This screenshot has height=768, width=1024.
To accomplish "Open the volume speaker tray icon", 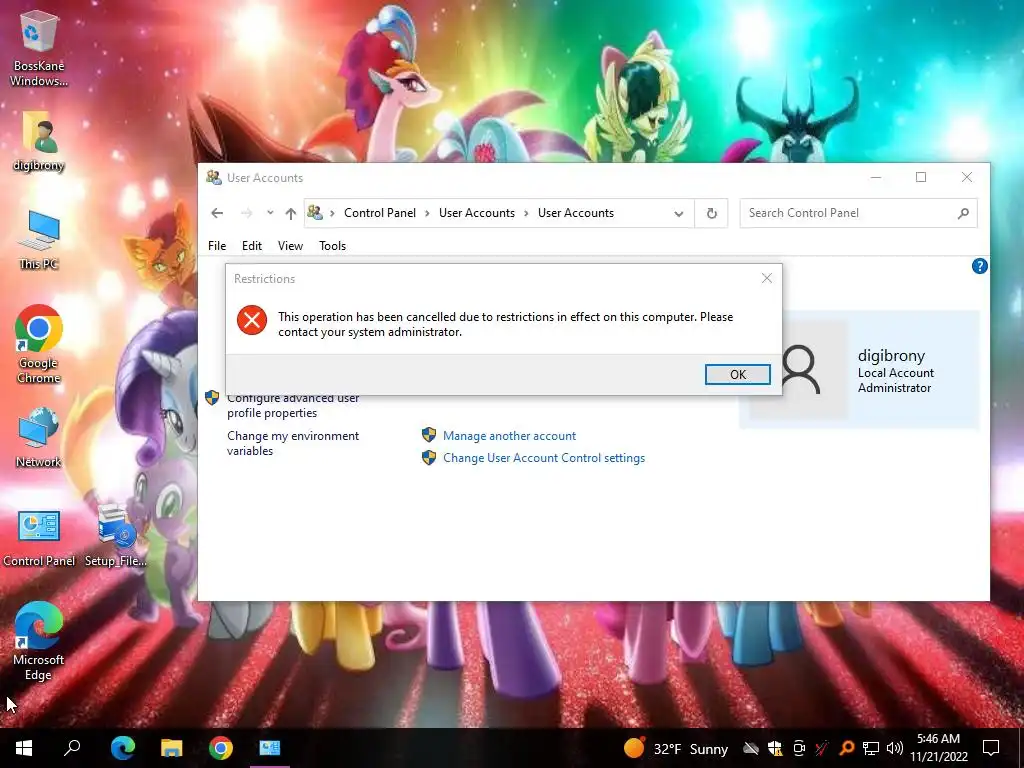I will pyautogui.click(x=895, y=748).
